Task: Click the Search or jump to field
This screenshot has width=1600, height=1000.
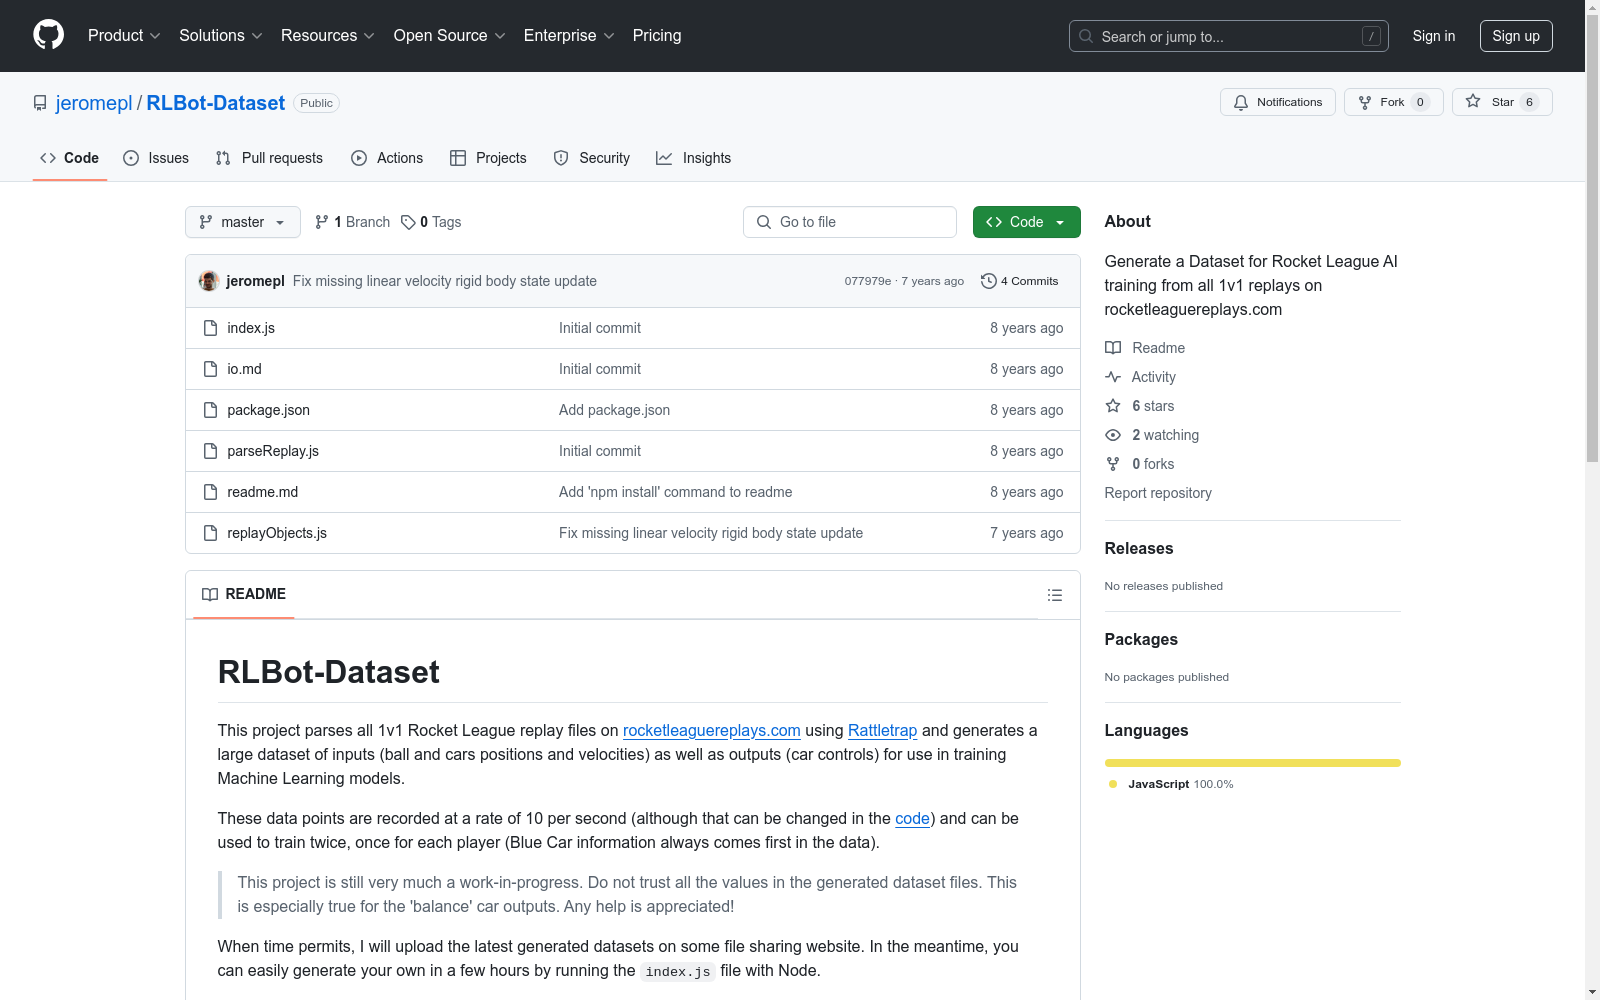Action: pos(1229,36)
